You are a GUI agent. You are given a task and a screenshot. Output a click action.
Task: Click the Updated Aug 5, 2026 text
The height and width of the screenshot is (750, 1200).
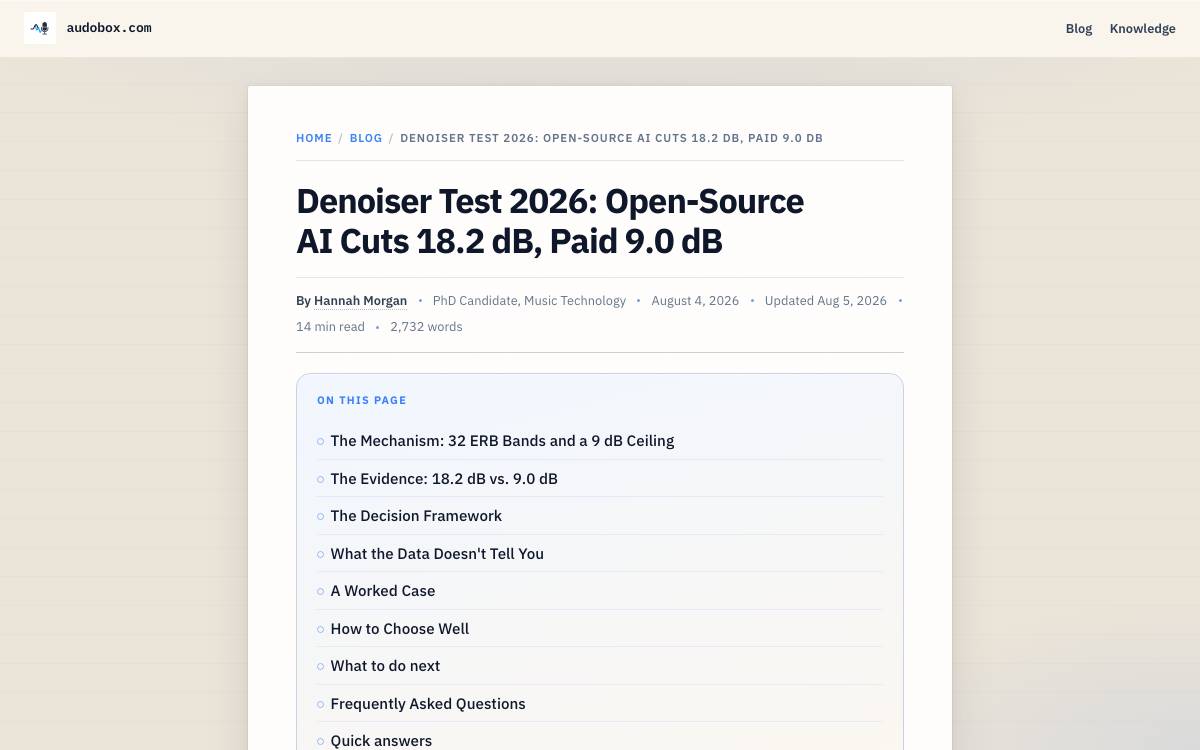(825, 301)
